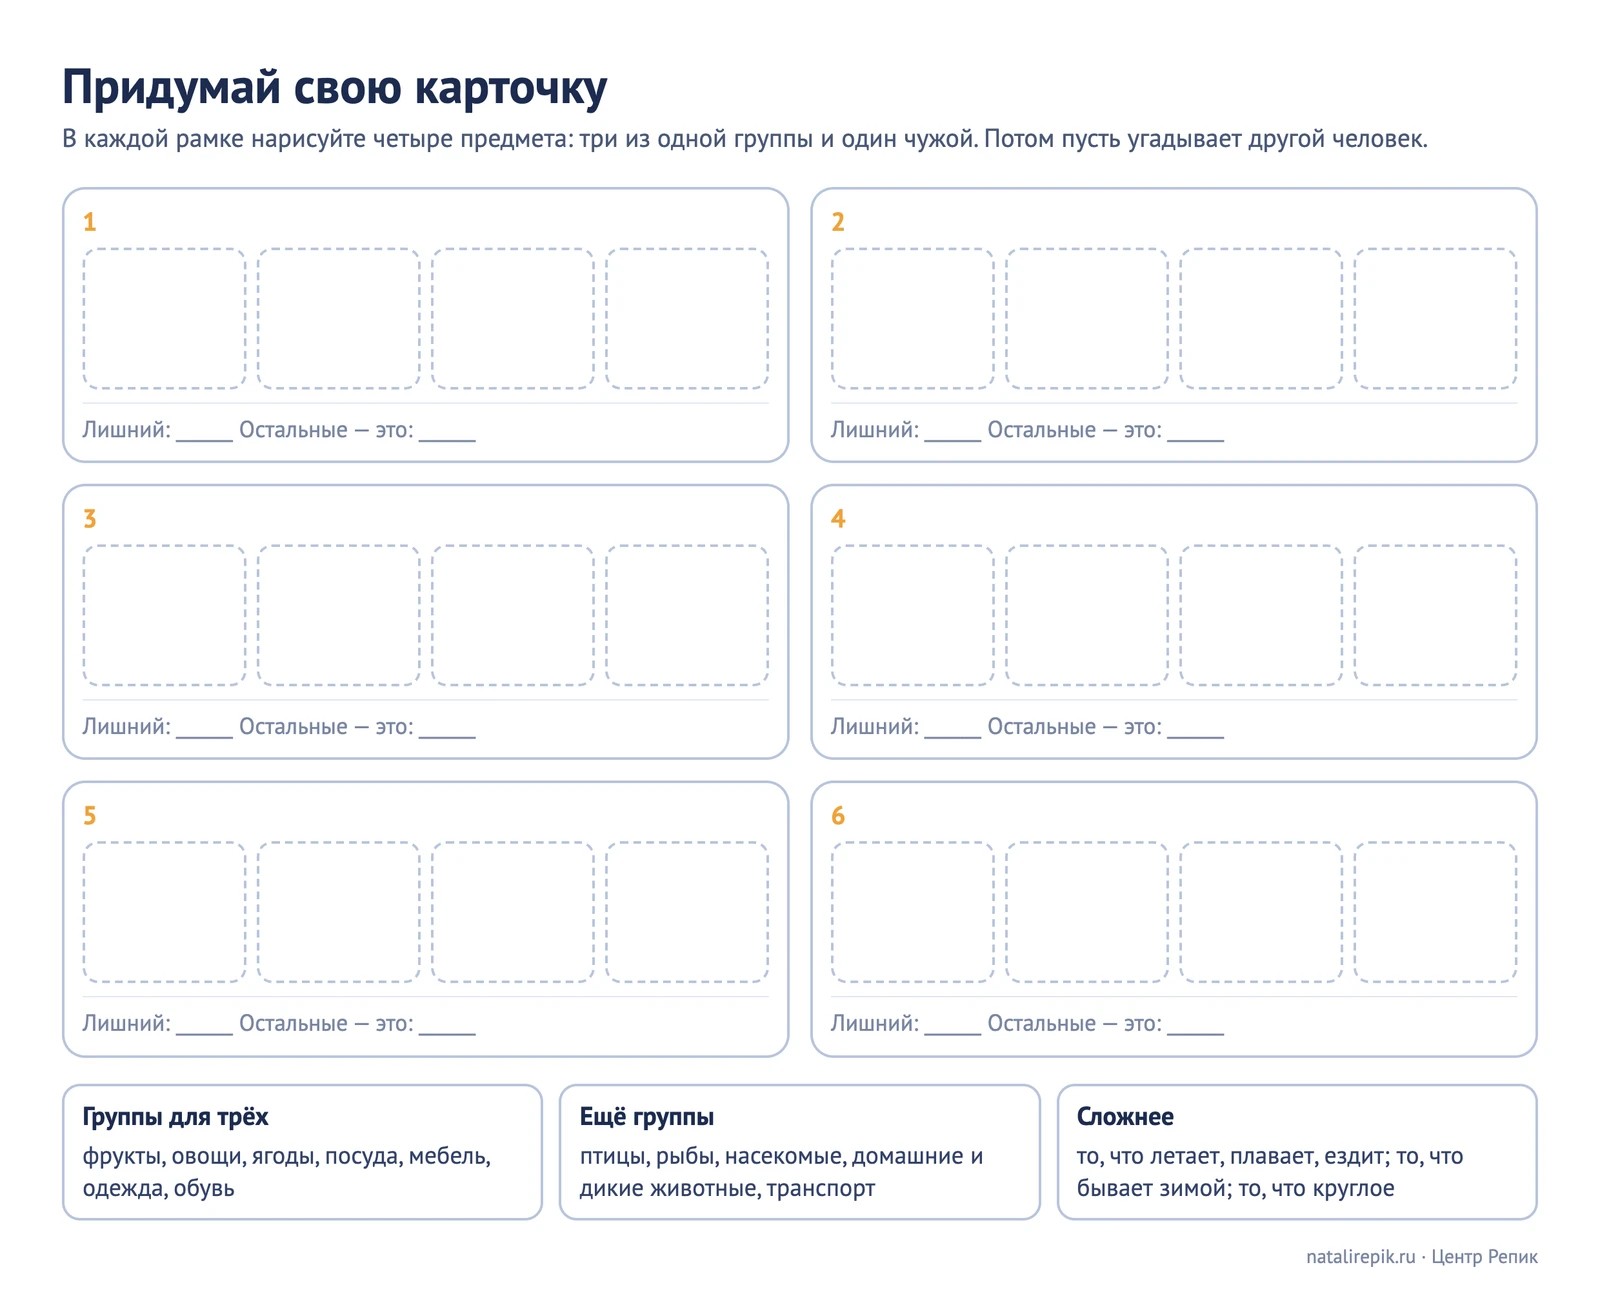Screen dimensions: 1600x1312
Task: Click the text "фрукты, овощи, ягоды, посуда, мебель"
Action: pyautogui.click(x=285, y=1157)
